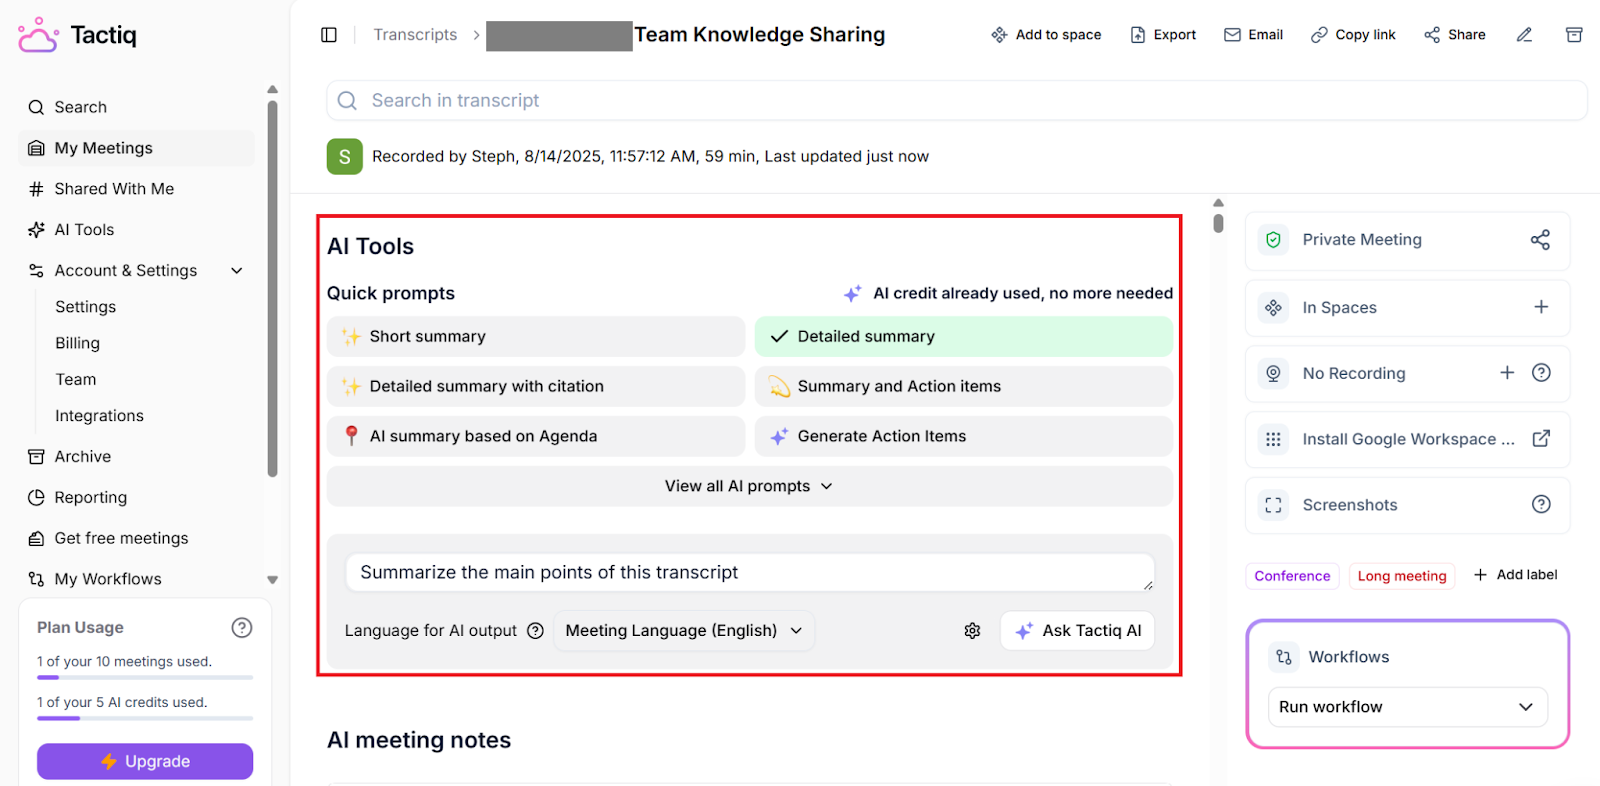Click the pencil edit title icon
Image resolution: width=1600 pixels, height=786 pixels.
click(x=1524, y=35)
